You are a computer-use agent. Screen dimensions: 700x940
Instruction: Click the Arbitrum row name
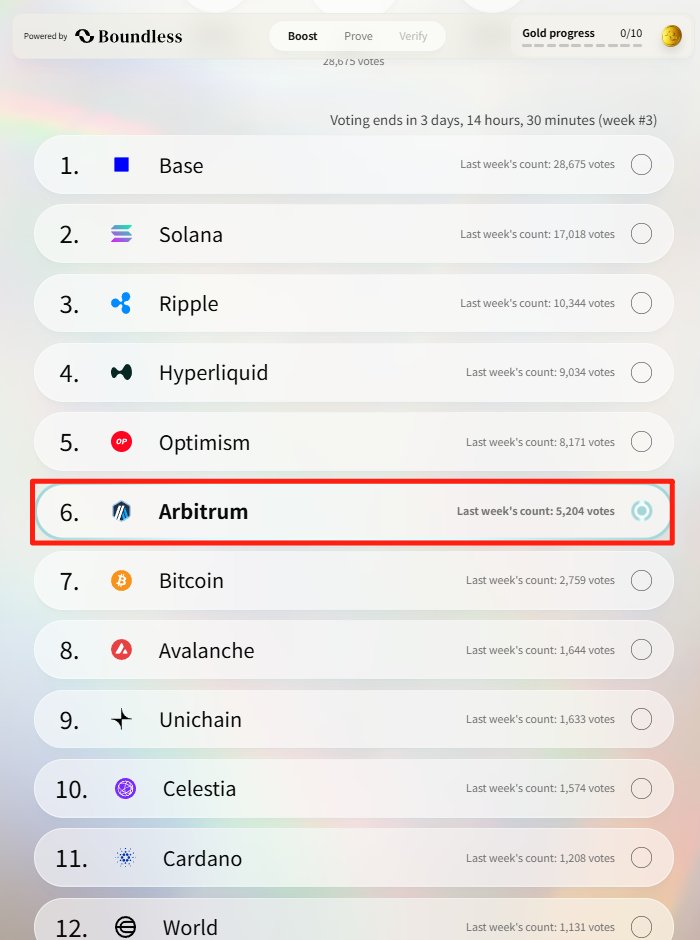(203, 511)
